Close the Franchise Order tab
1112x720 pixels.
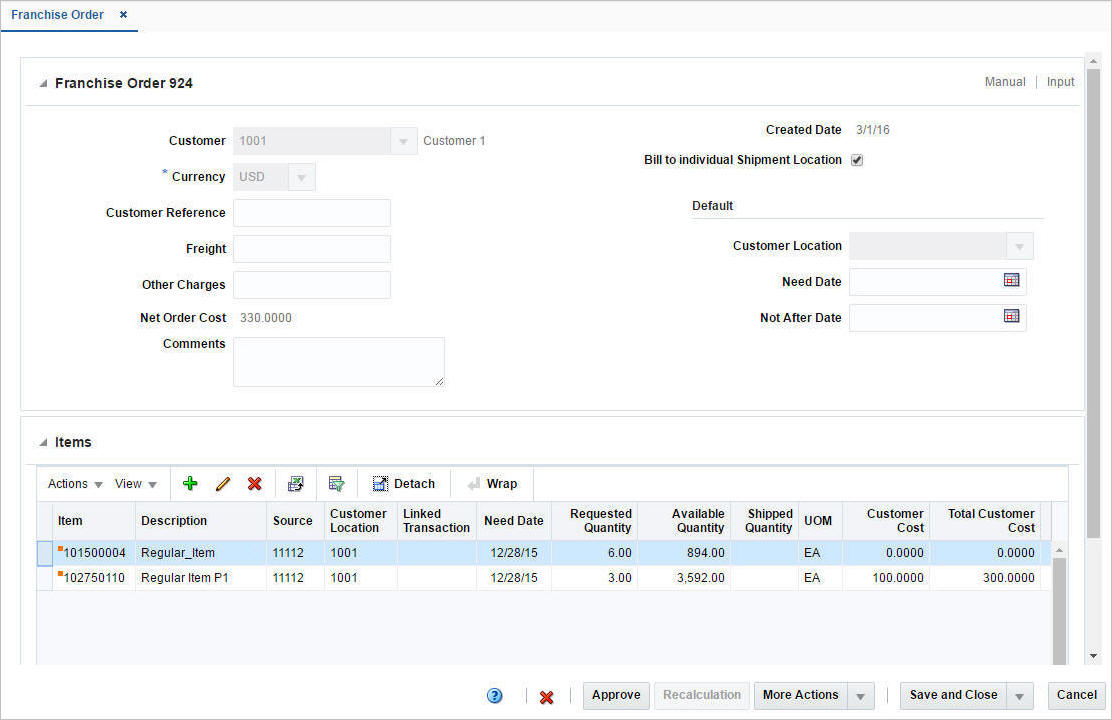coord(123,14)
